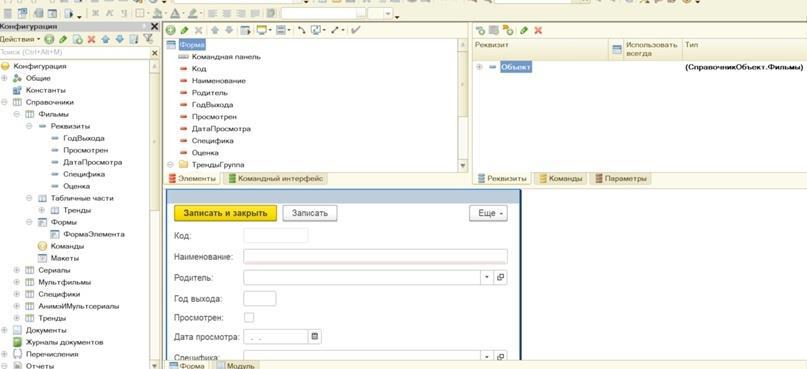
Task: Click the sort list icon beside the funnel
Action: 134,39
